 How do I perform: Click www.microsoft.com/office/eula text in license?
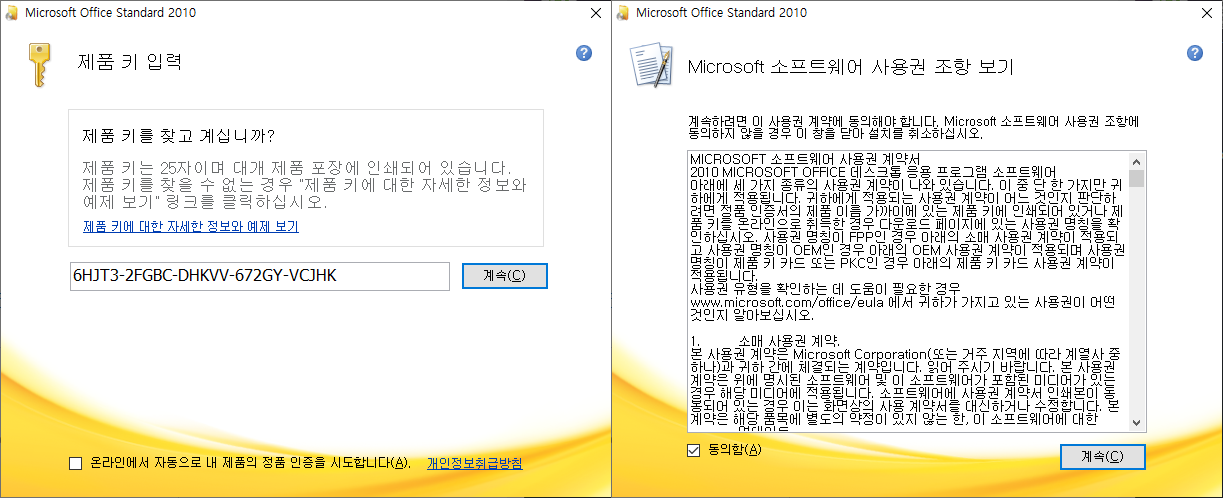tap(790, 301)
